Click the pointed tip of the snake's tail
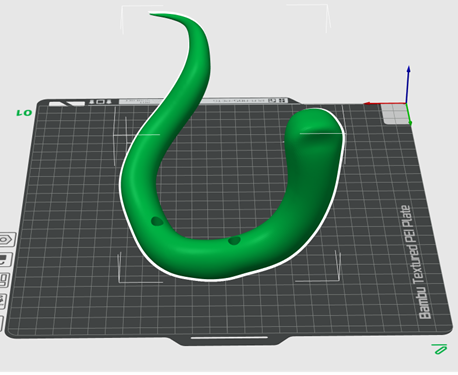 coord(153,14)
